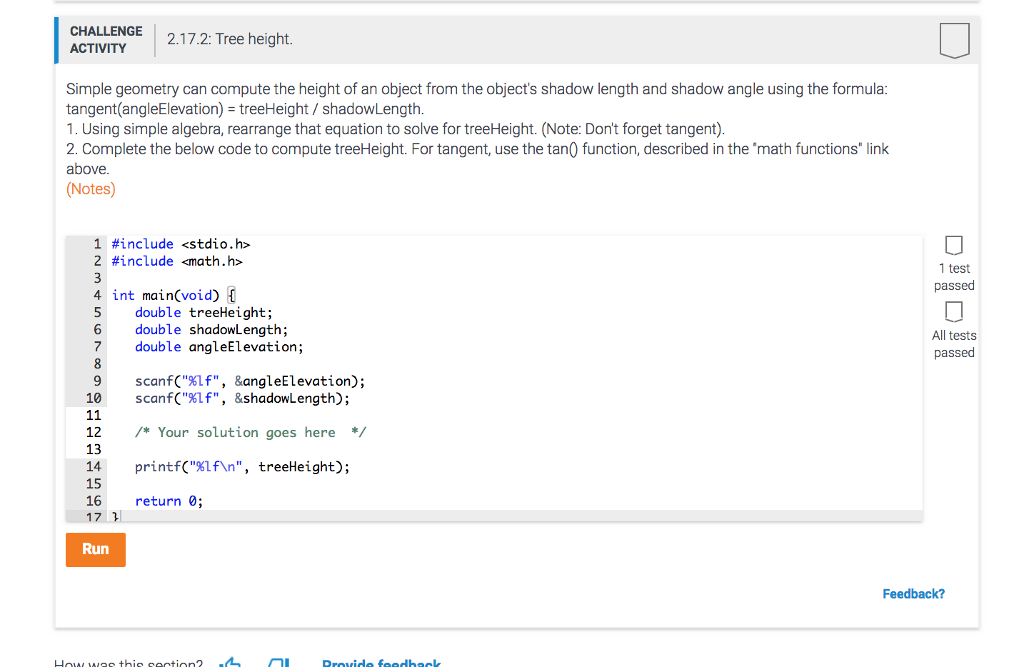Click the 'Your solution goes here' comment line
Viewport: 1024px width, 667px height.
251,432
